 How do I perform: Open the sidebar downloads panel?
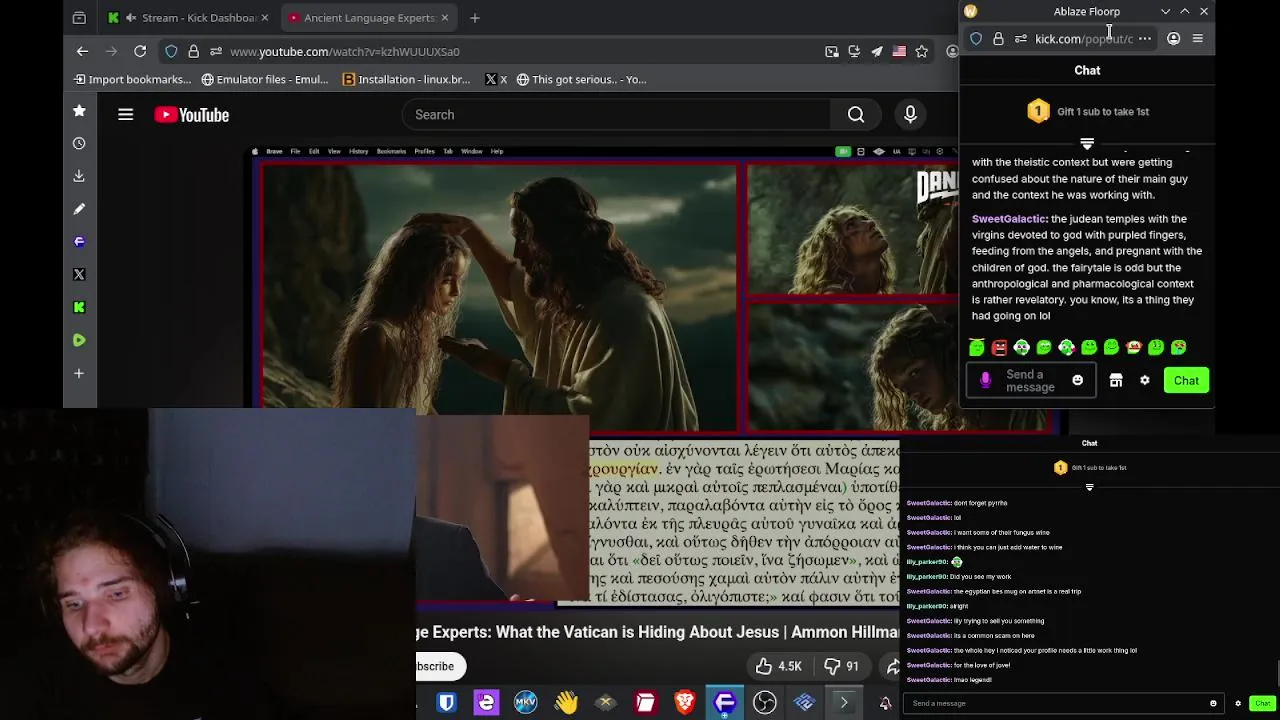click(x=79, y=176)
